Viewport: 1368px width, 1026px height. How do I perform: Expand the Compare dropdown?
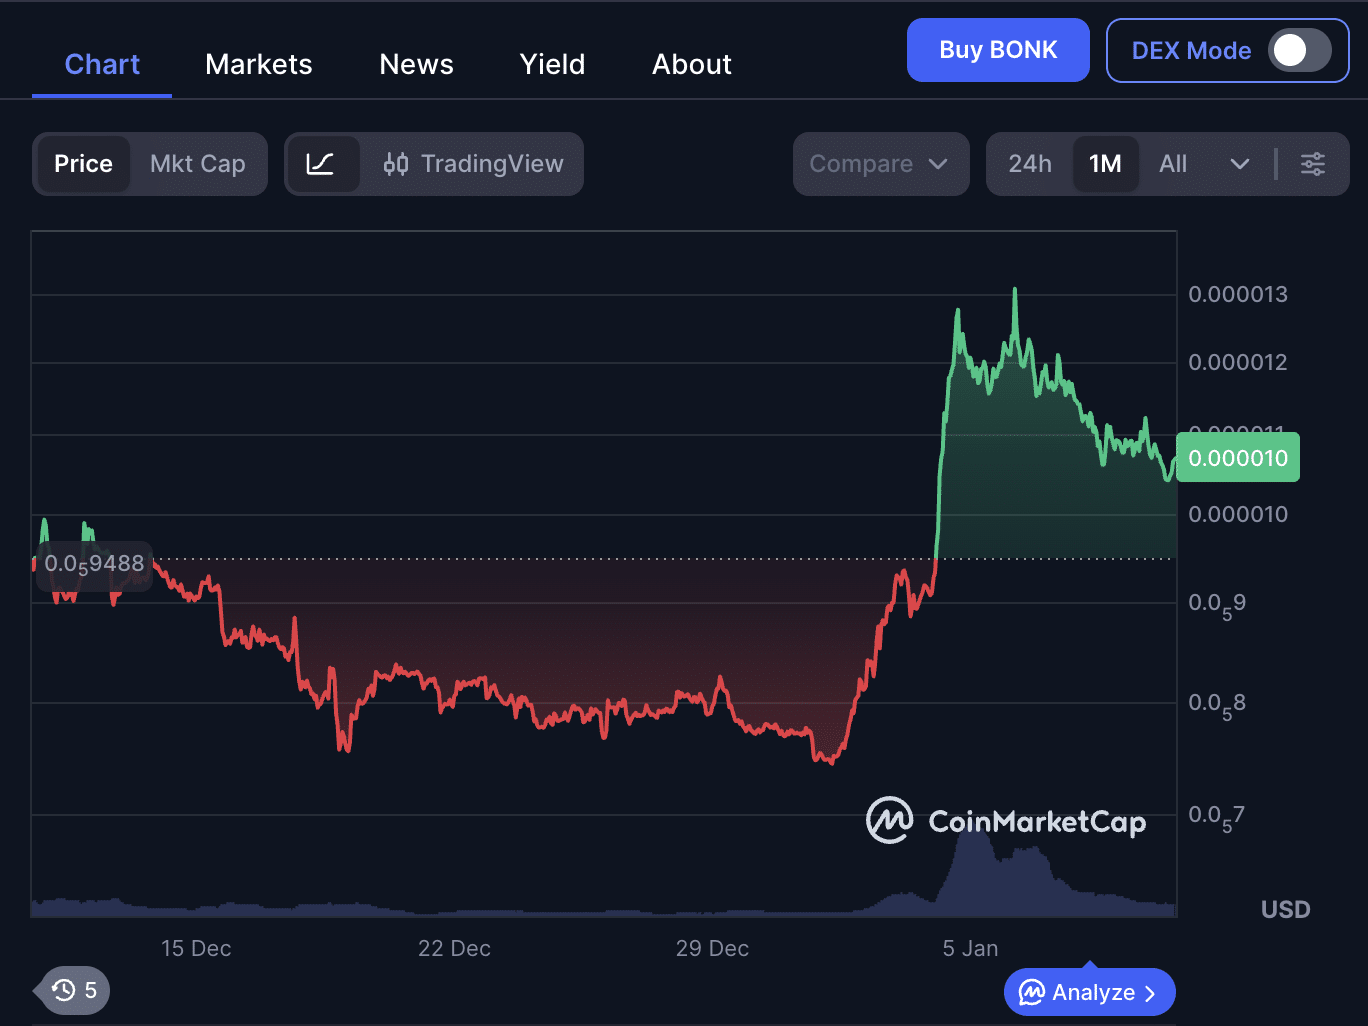[x=880, y=163]
